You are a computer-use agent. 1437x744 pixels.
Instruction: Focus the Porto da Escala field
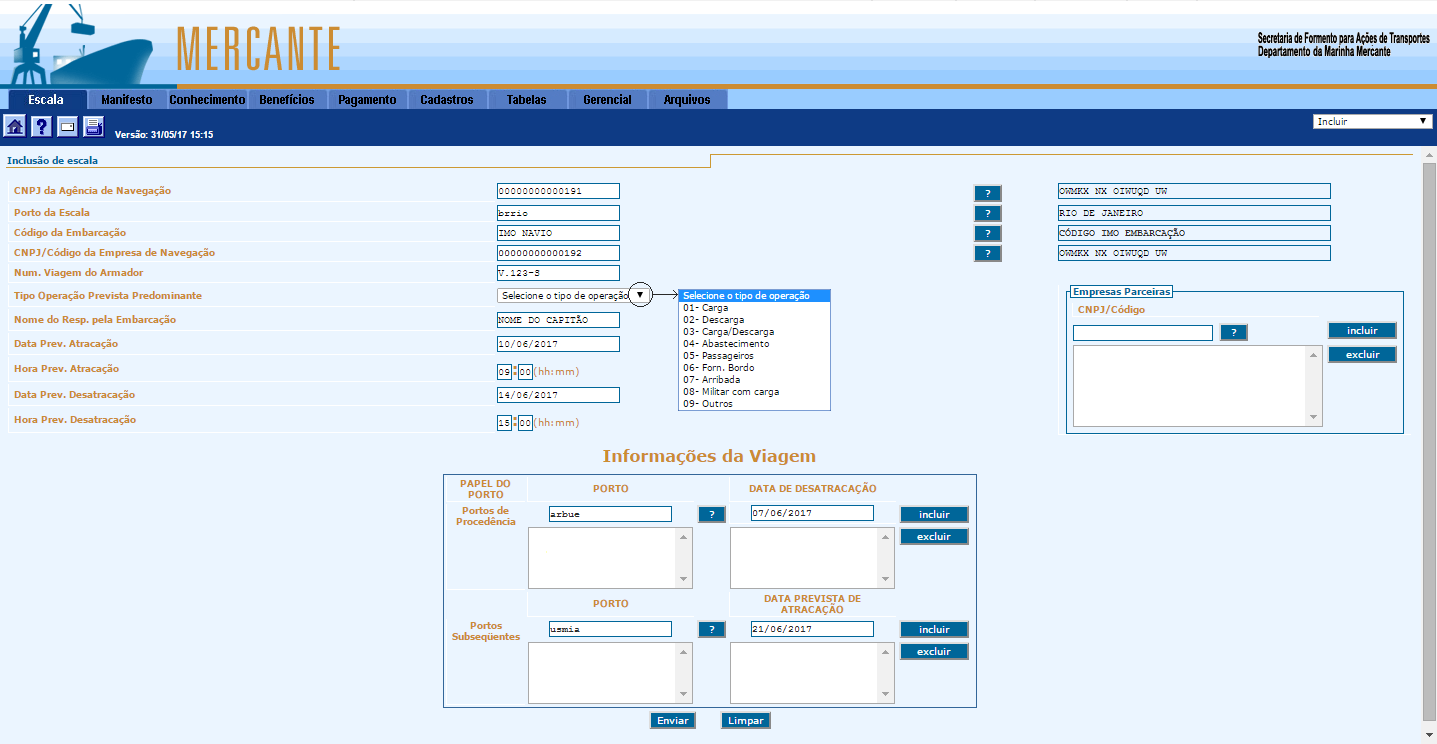coord(558,213)
